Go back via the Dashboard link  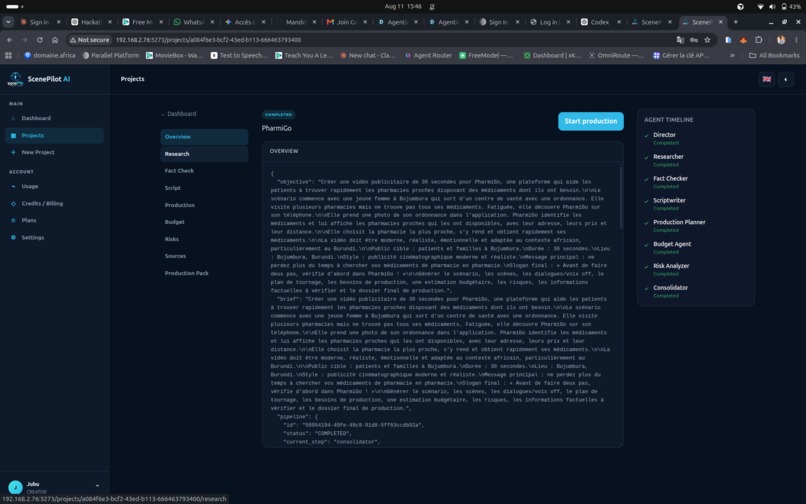tap(179, 114)
